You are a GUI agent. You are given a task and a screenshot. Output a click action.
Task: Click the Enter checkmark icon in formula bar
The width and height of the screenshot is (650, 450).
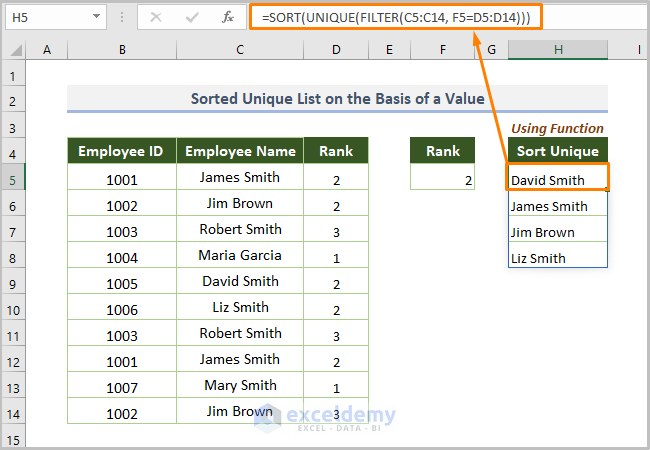point(193,17)
